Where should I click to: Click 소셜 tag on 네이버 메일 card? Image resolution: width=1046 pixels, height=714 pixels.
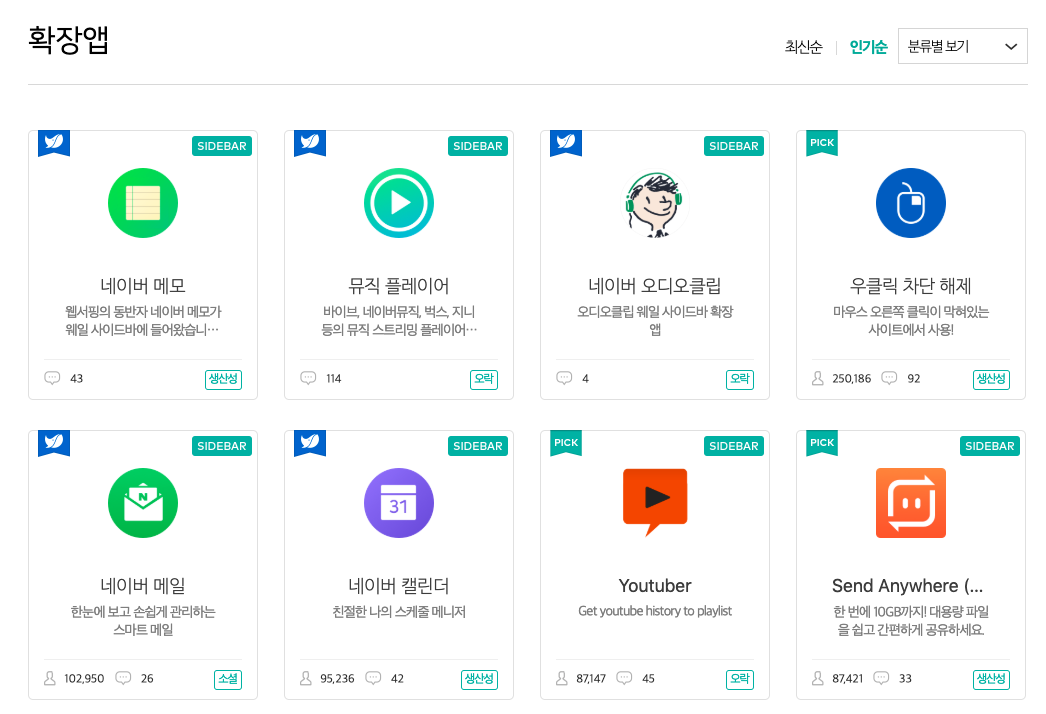[227, 679]
